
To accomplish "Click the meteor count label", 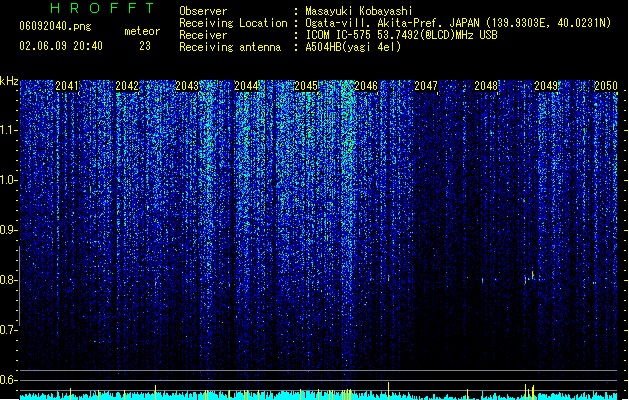I will 142,31.
